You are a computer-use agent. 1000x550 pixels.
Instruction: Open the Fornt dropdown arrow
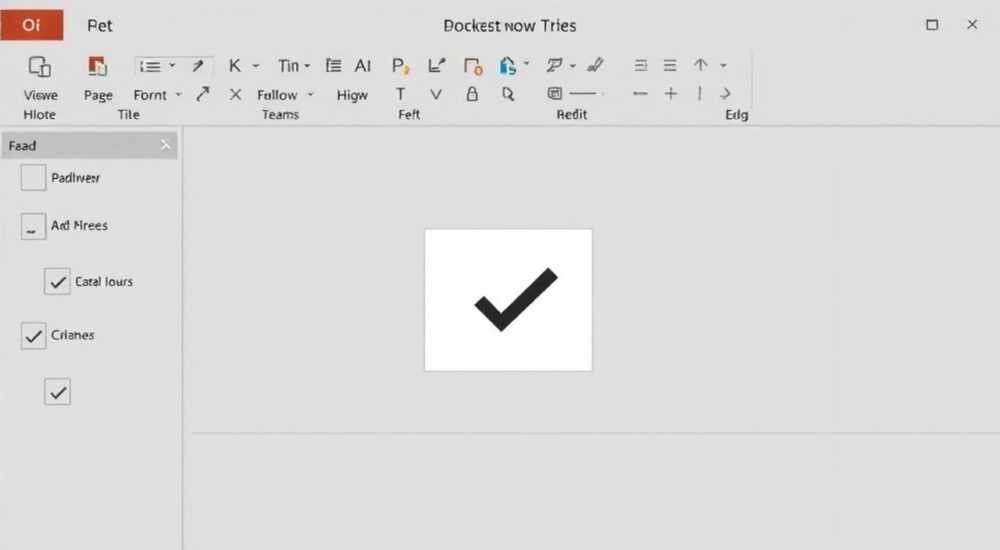[x=179, y=95]
